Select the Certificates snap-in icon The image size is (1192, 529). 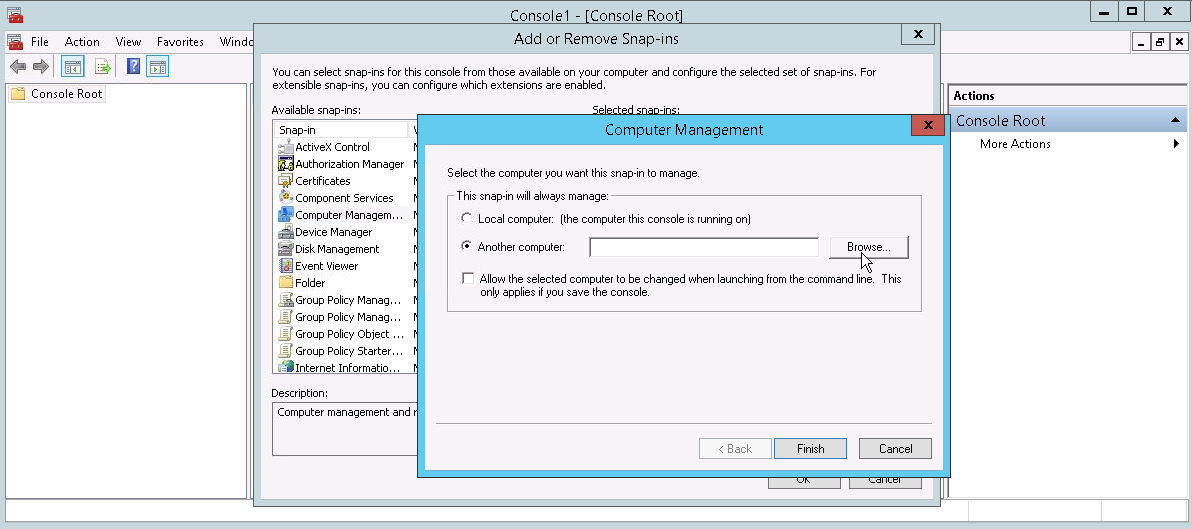(x=286, y=181)
